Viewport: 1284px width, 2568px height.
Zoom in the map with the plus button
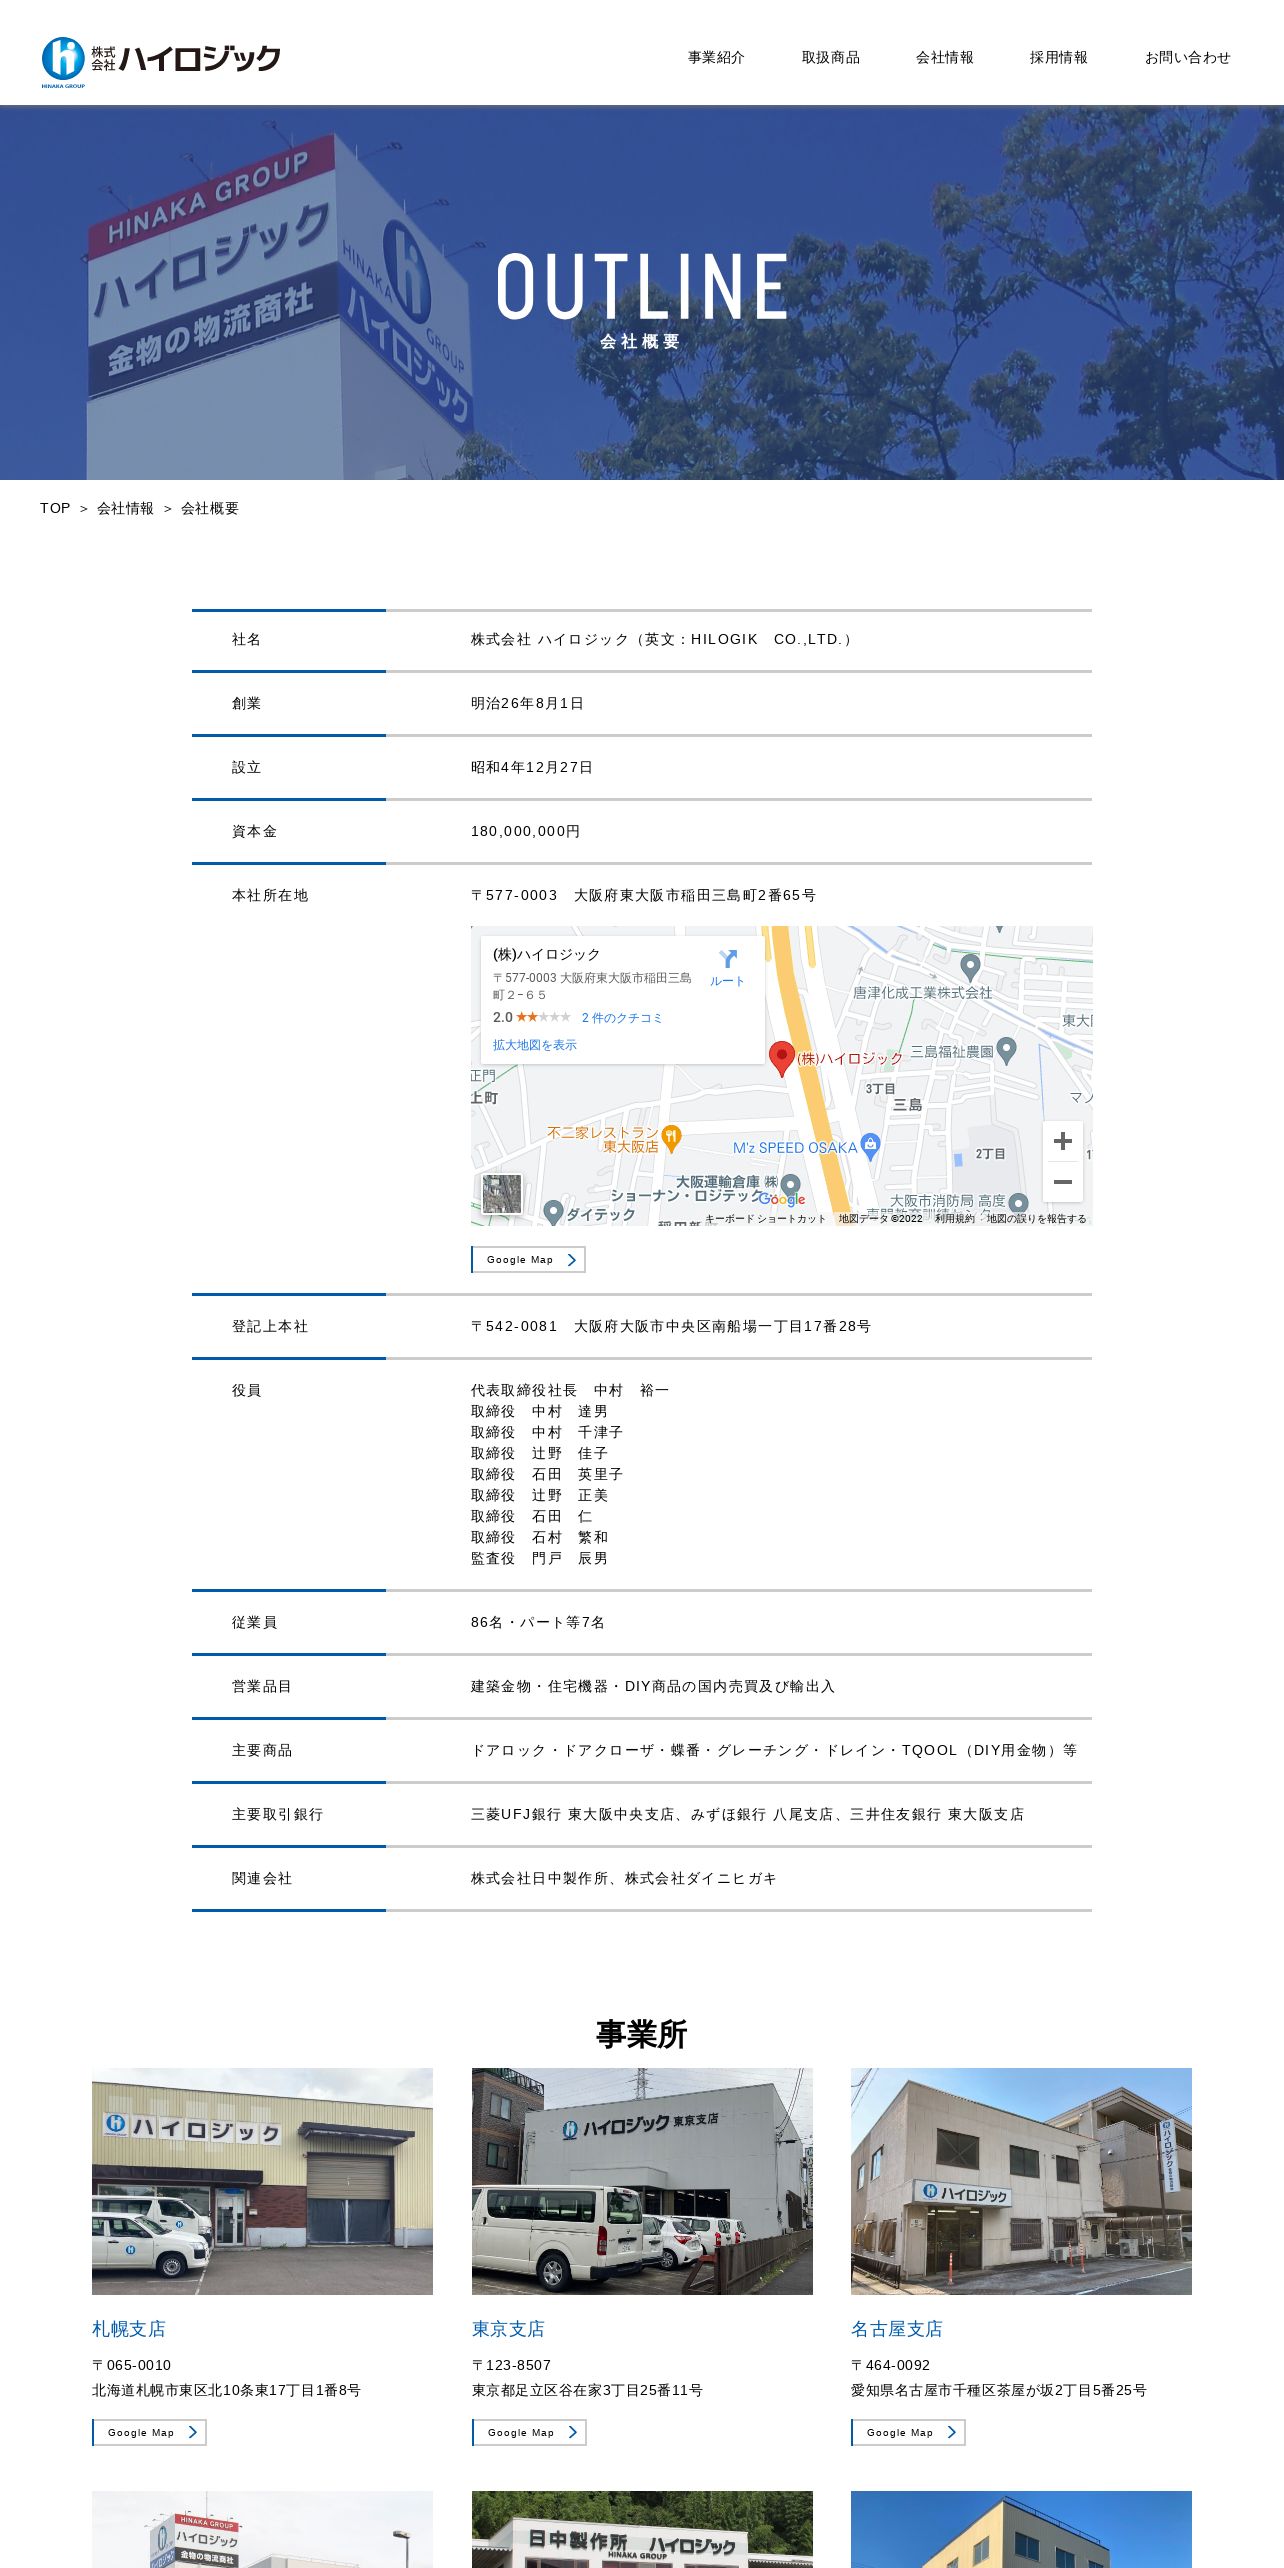point(1063,1141)
